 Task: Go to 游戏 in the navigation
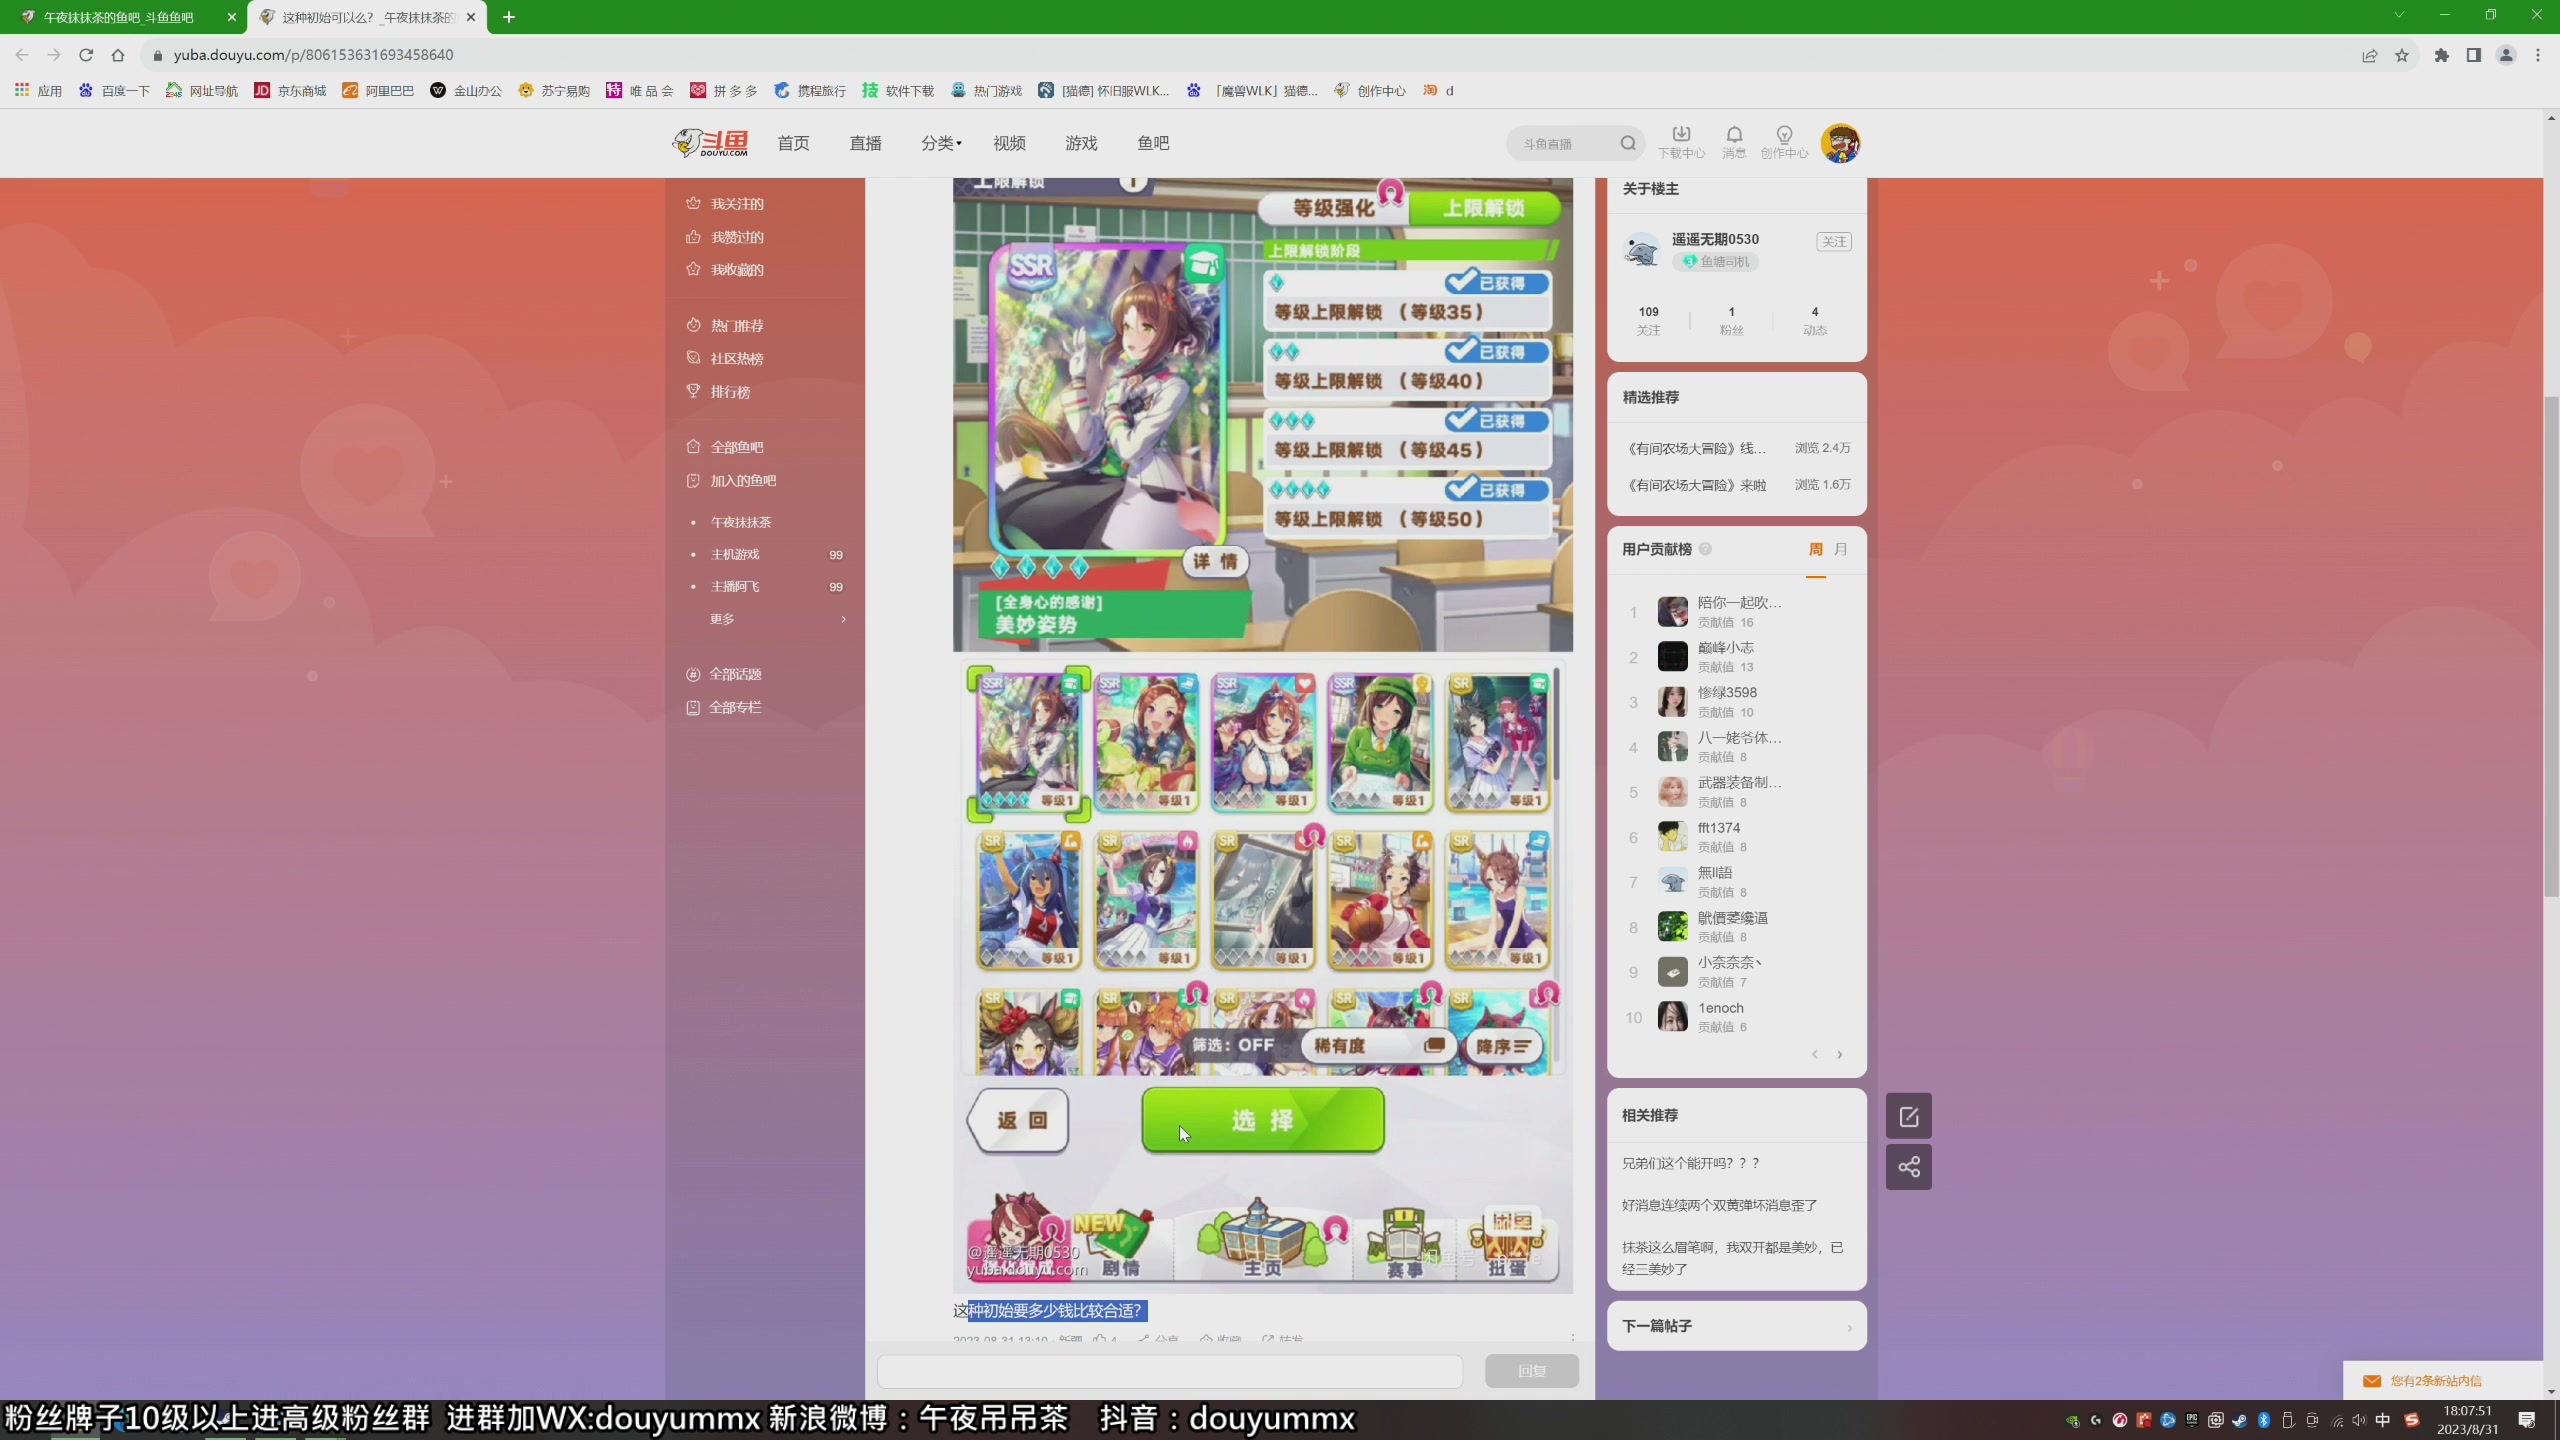pyautogui.click(x=1082, y=143)
